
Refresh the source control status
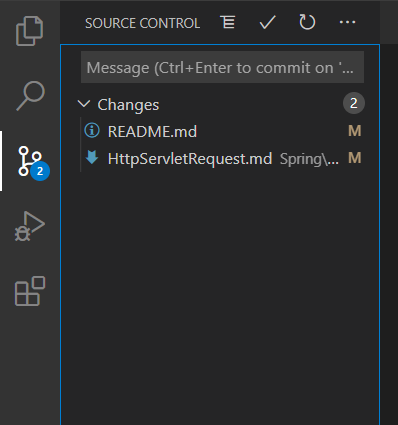(x=307, y=22)
